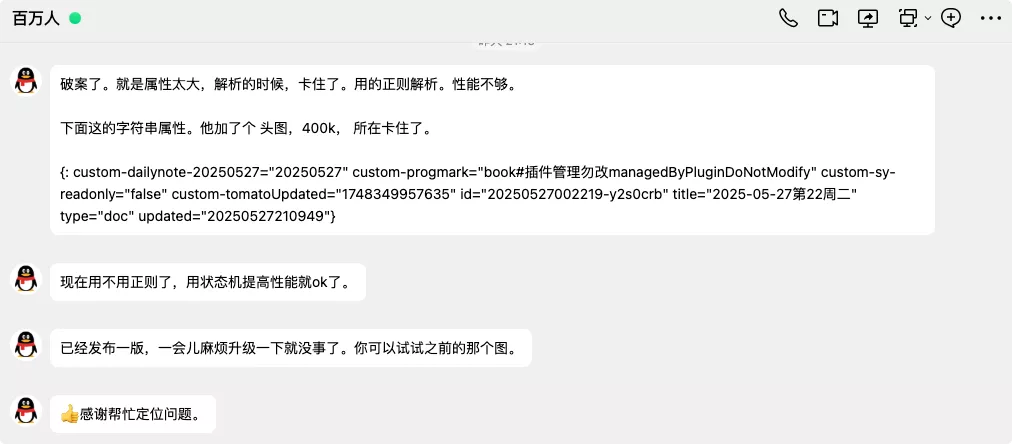Expand the remote control dropdown arrow
1012x444 pixels.
(928, 18)
